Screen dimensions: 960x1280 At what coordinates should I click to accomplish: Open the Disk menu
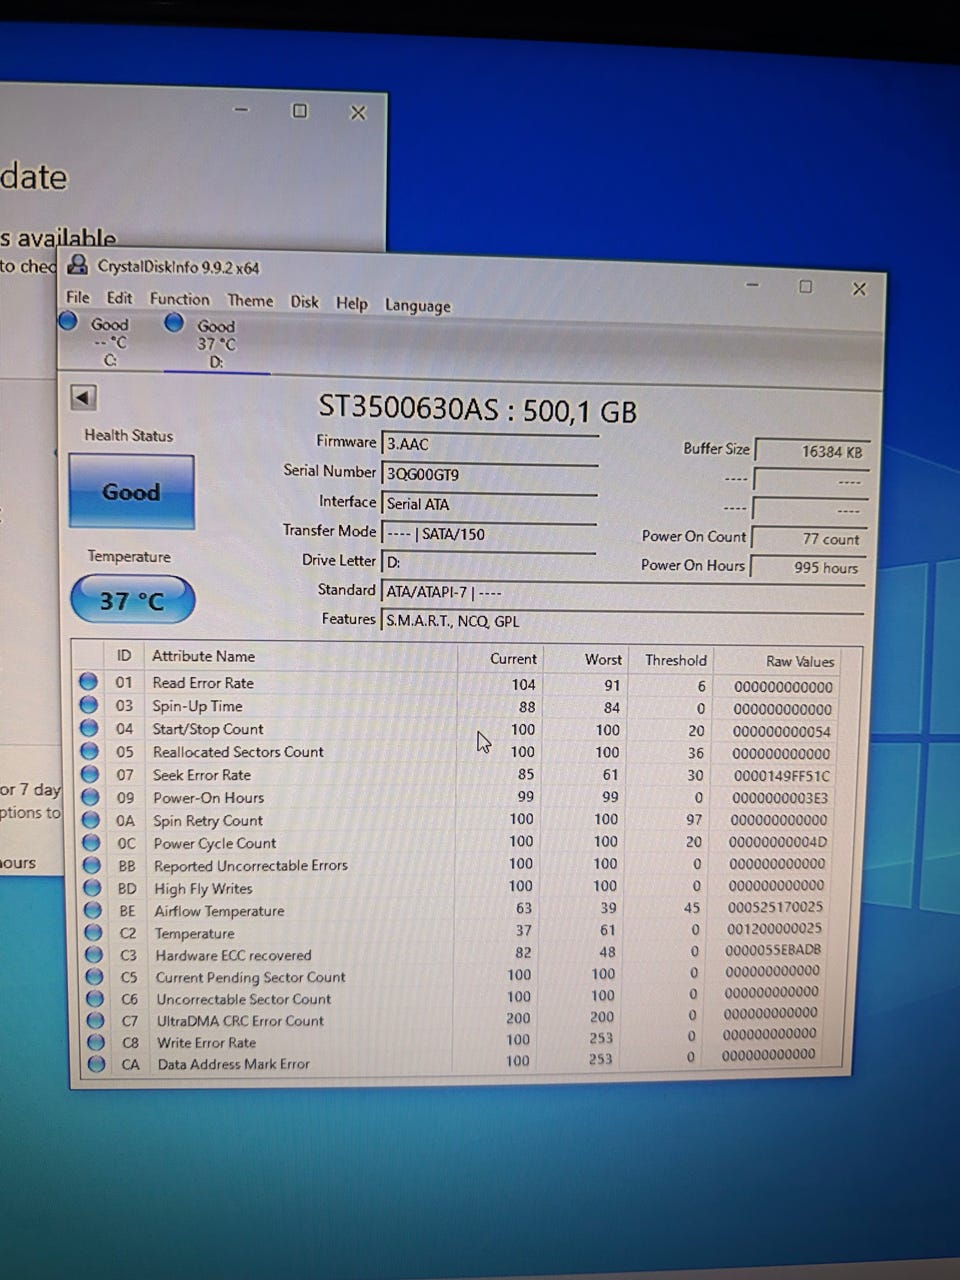[x=304, y=302]
